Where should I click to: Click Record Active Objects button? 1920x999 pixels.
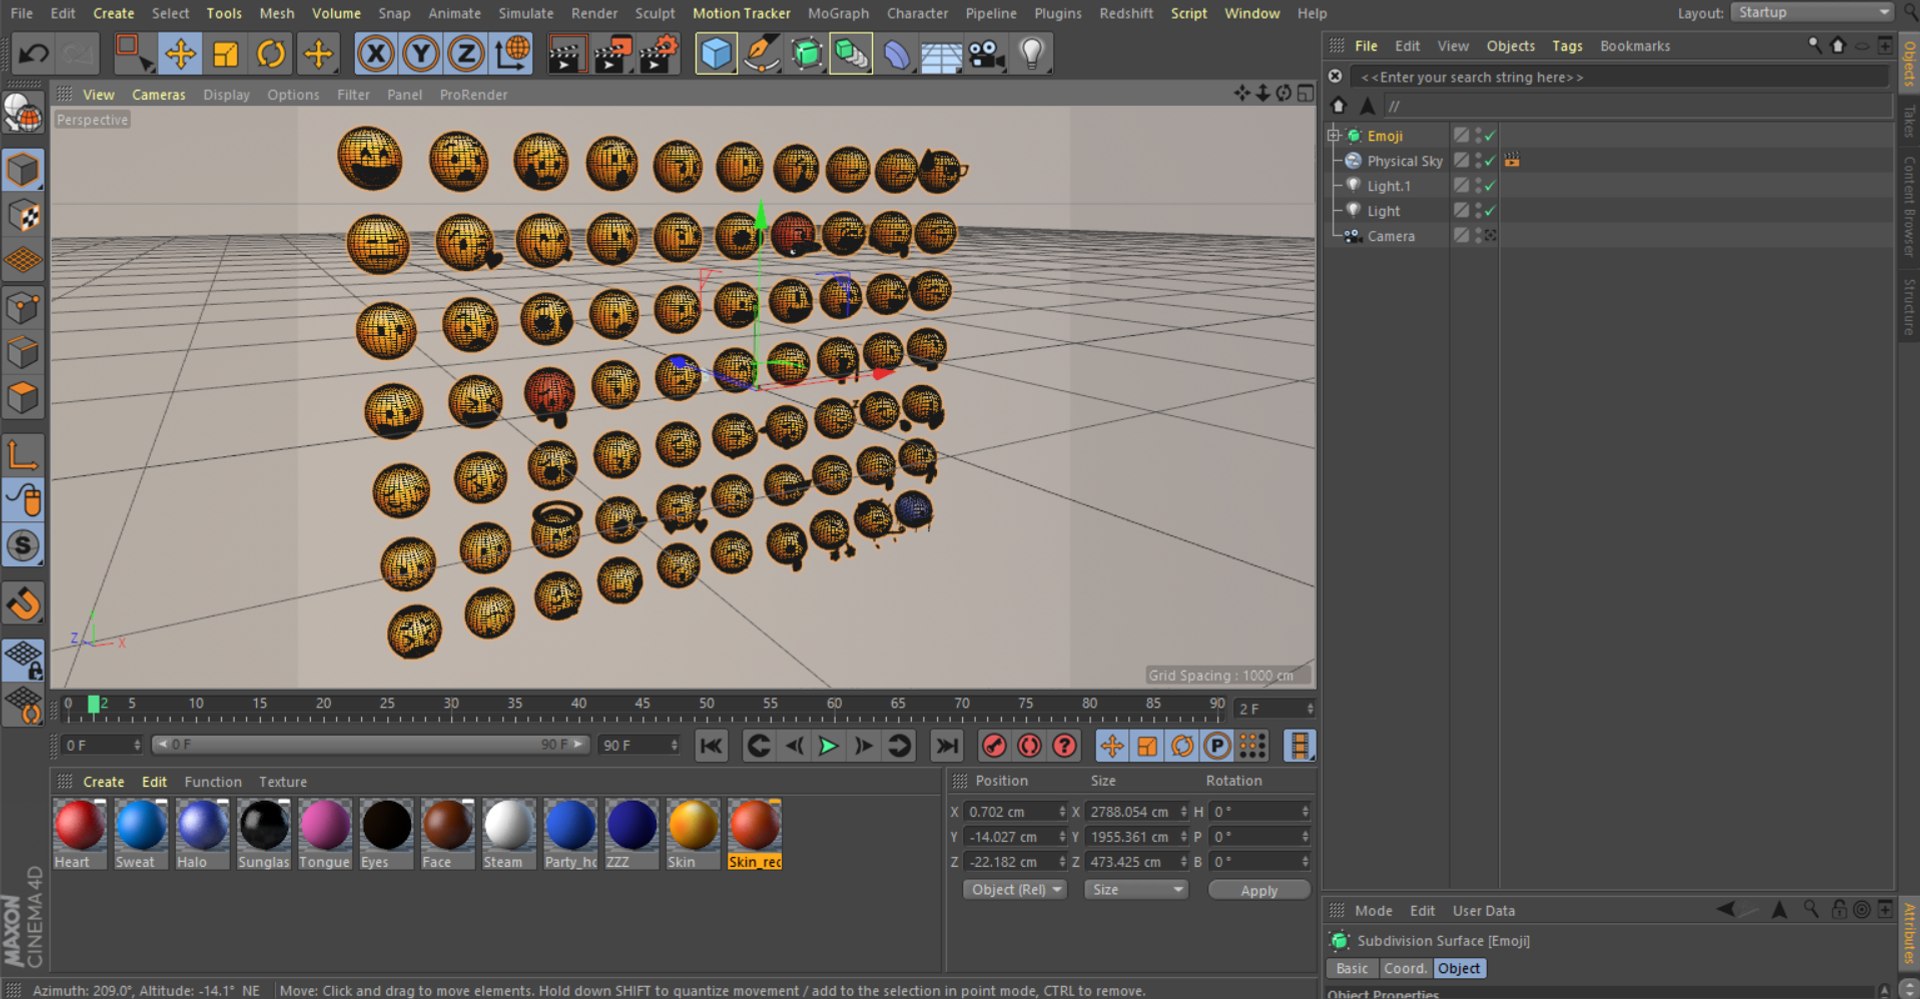click(x=994, y=746)
